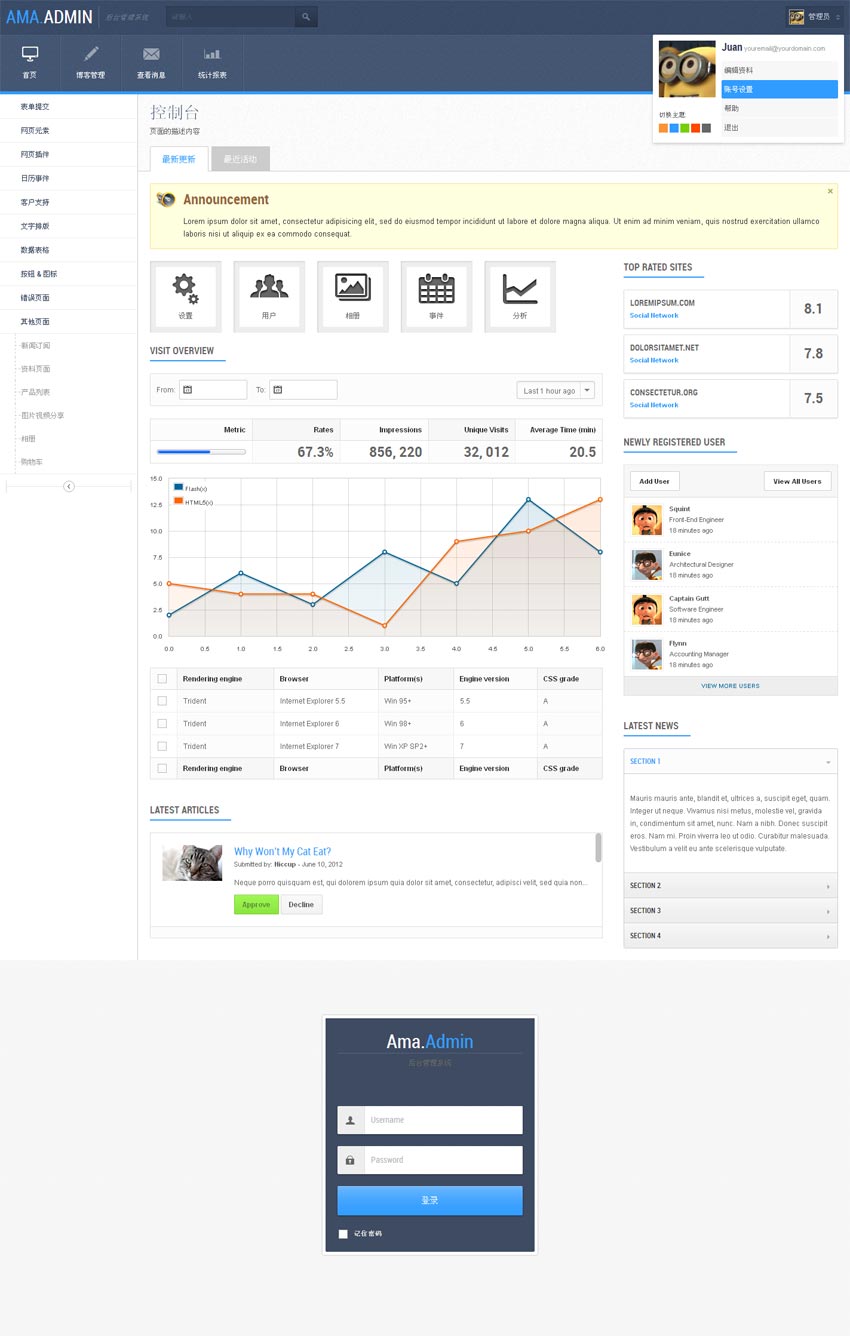
Task: Open 查看消息 envelope icon in navigation
Action: [151, 62]
